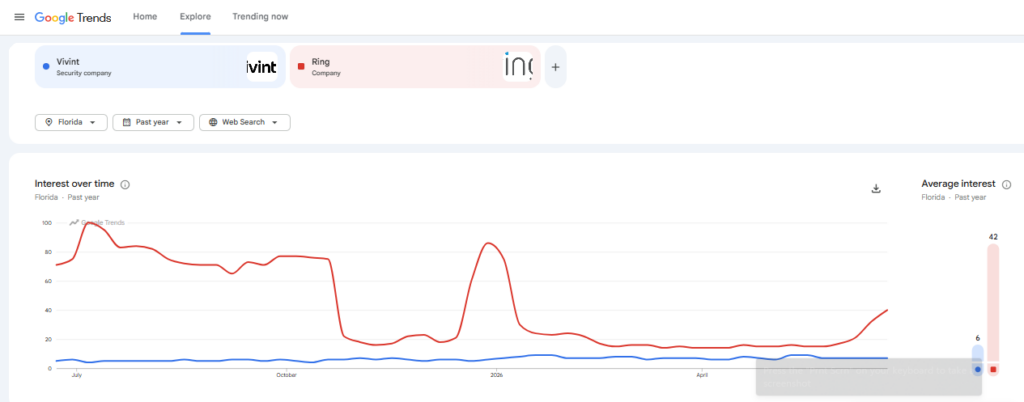Click the October label on the chart axis
1024x402 pixels.
tap(286, 375)
